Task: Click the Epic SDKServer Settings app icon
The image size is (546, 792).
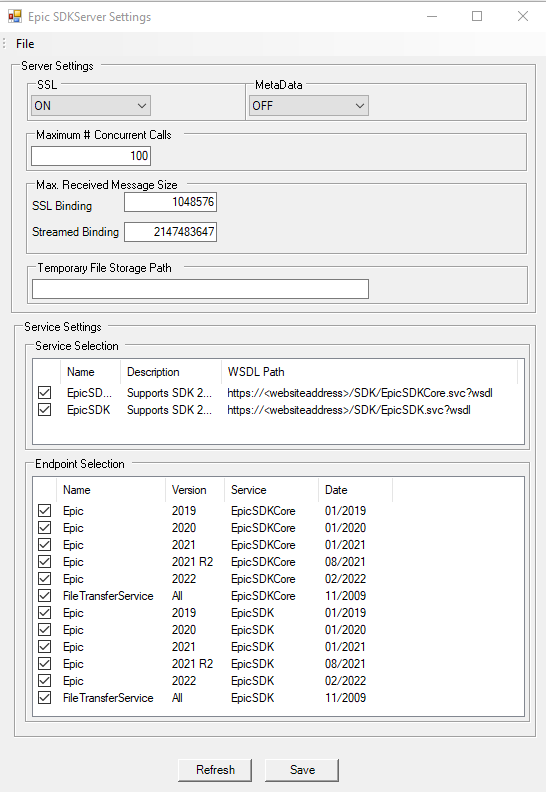Action: 15,17
